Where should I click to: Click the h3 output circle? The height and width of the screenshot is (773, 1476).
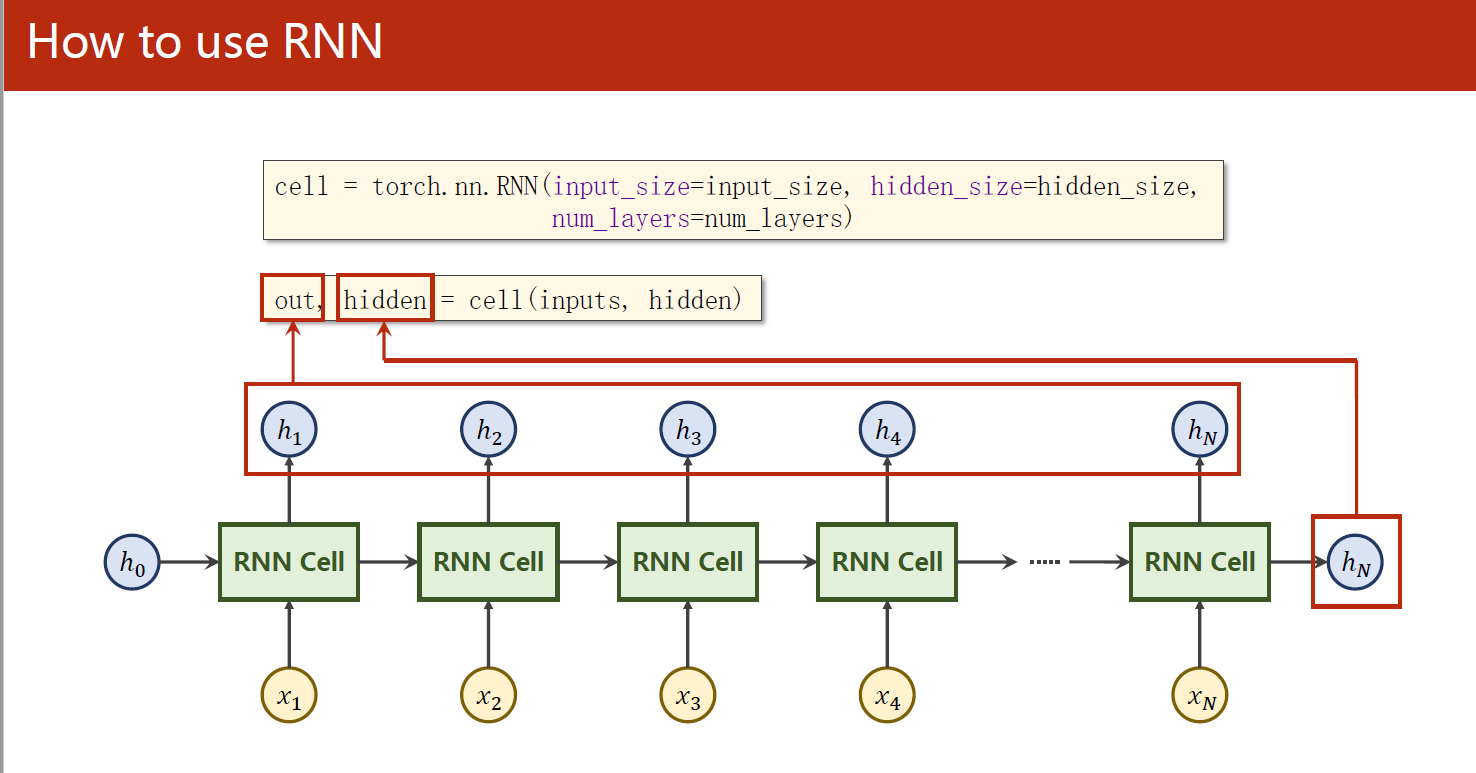688,431
